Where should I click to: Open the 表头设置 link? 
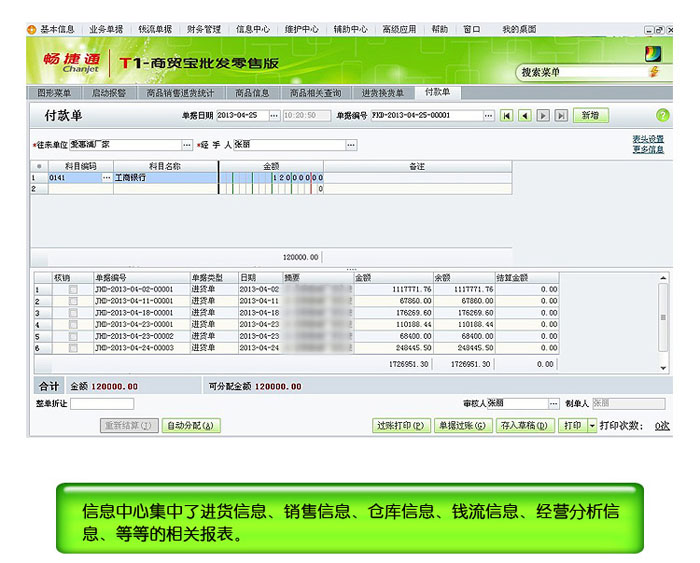(648, 139)
